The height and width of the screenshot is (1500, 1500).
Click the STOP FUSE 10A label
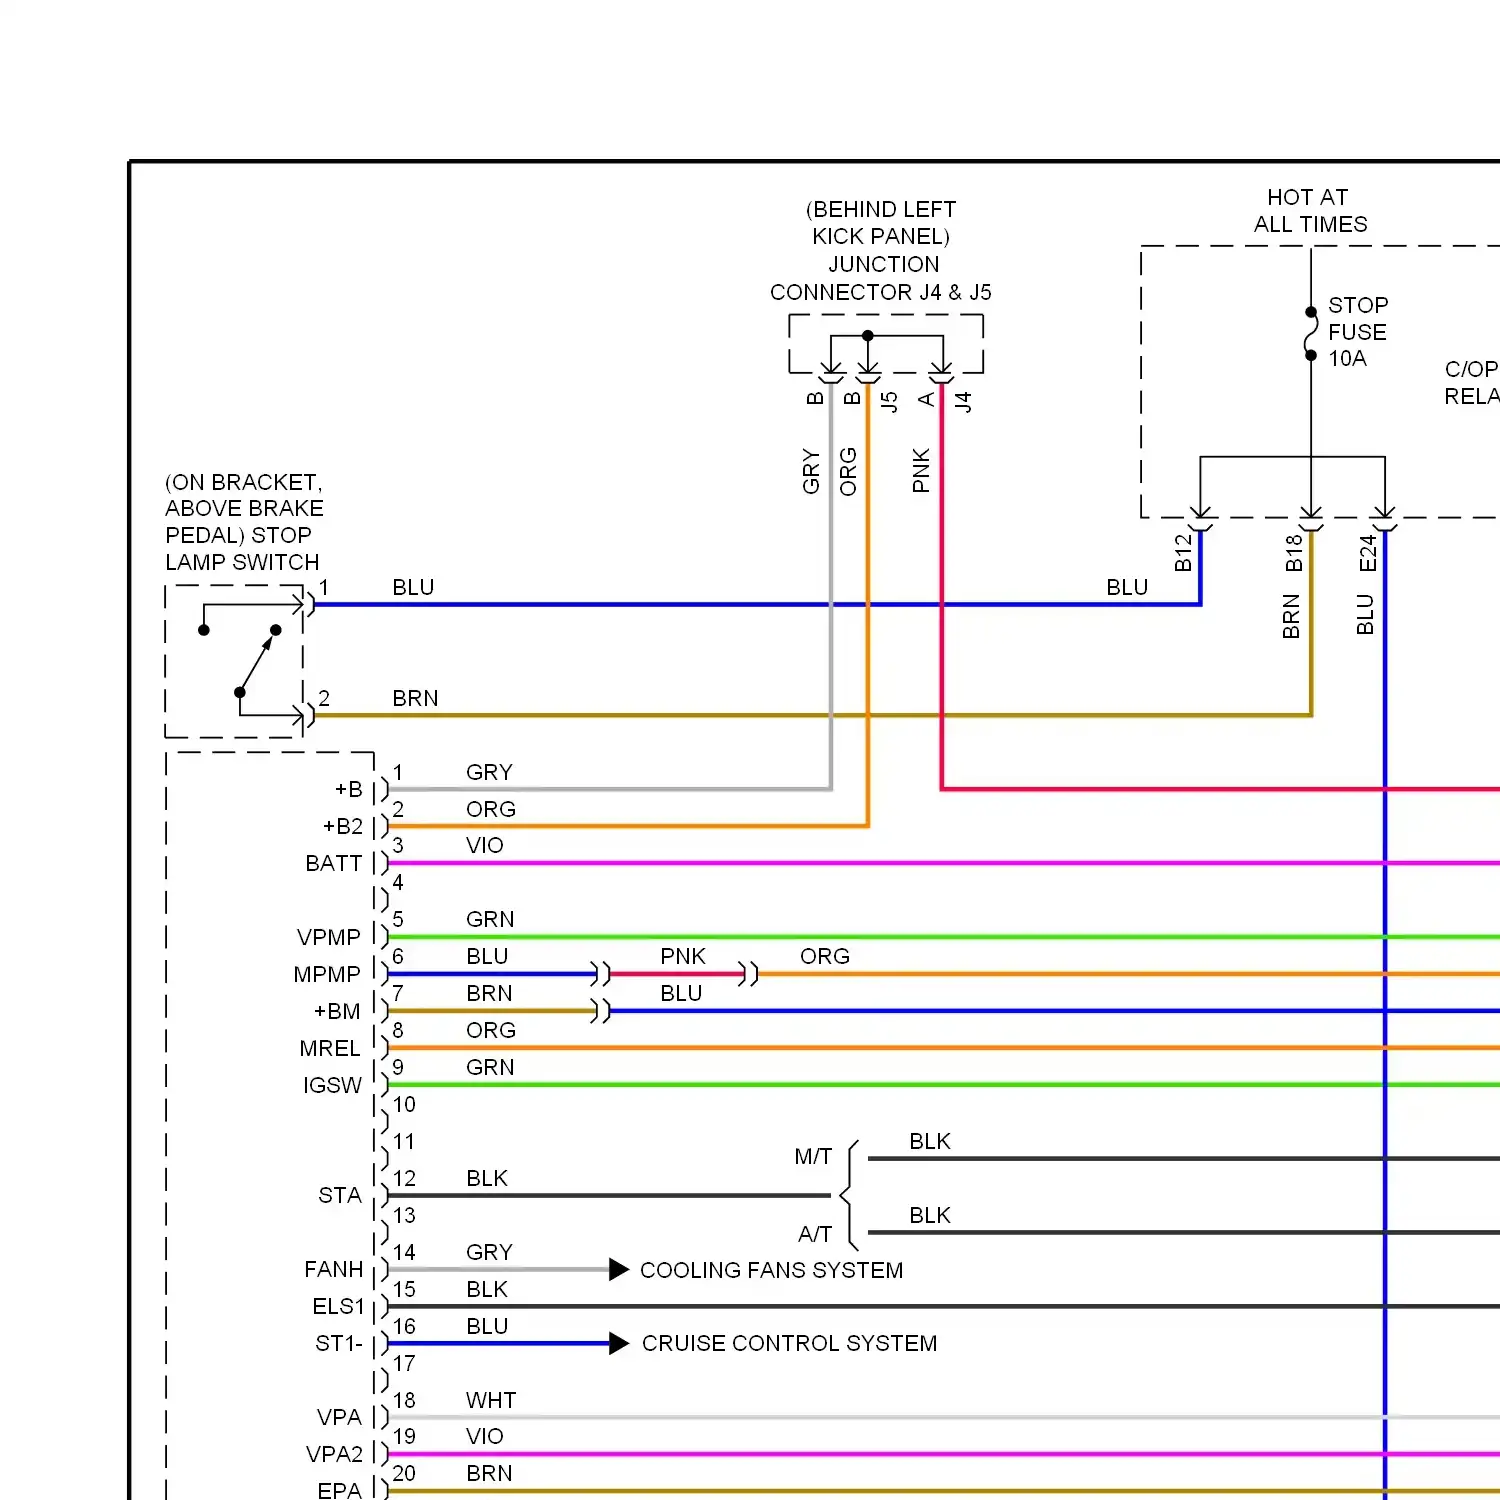(1357, 332)
